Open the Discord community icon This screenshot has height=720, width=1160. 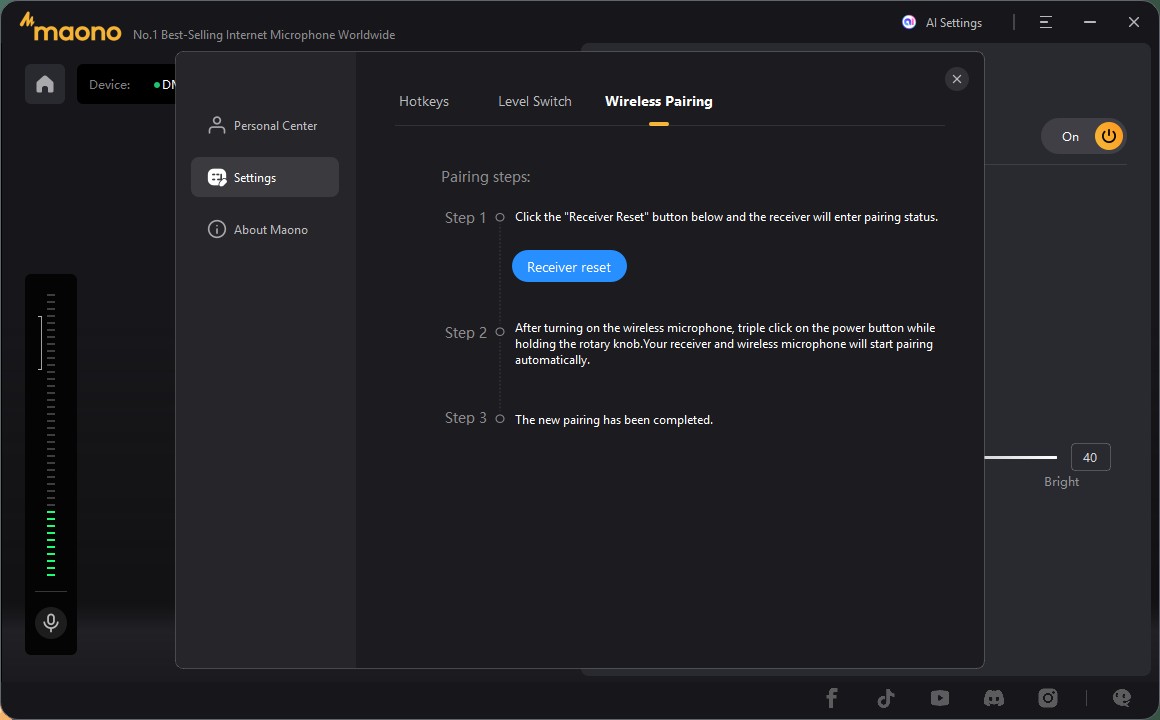[993, 698]
